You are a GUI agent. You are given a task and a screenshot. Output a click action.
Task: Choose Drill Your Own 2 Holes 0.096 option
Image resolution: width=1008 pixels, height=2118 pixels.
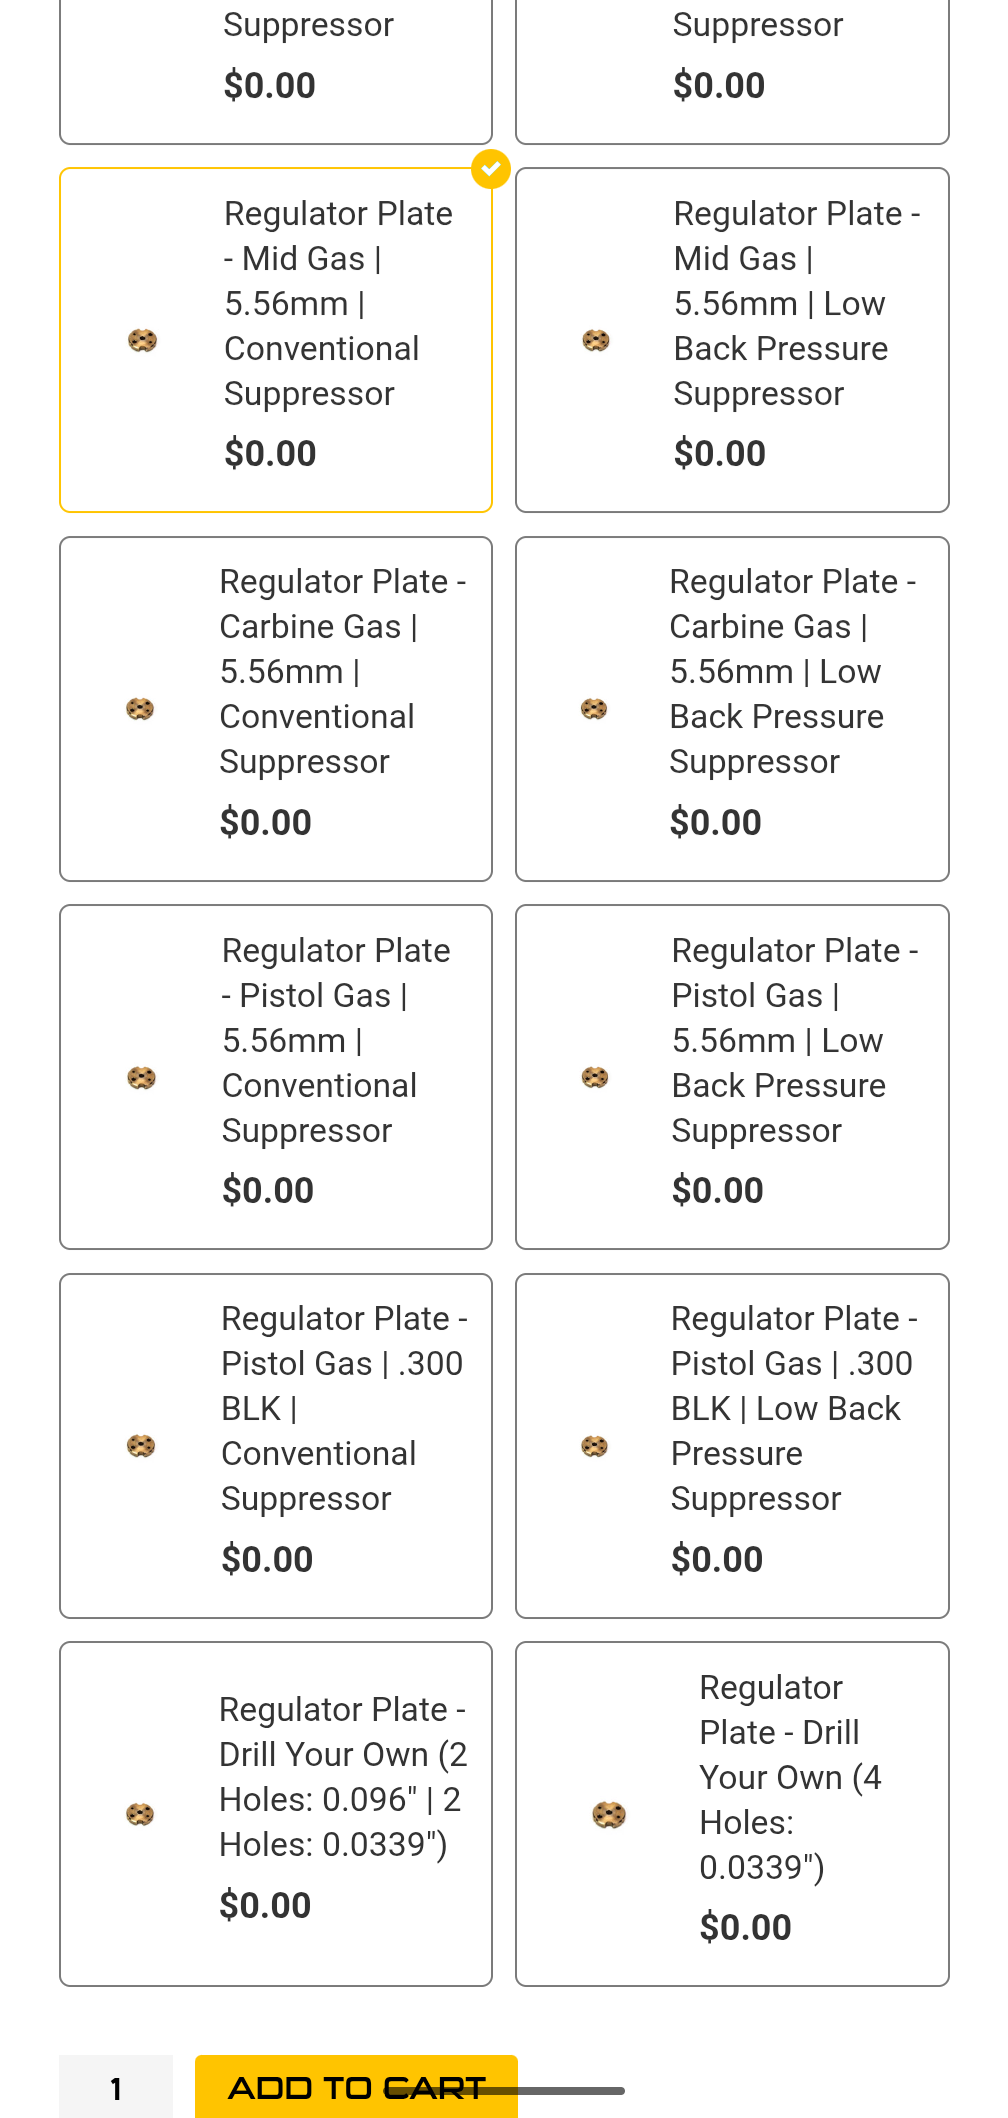coord(276,1814)
